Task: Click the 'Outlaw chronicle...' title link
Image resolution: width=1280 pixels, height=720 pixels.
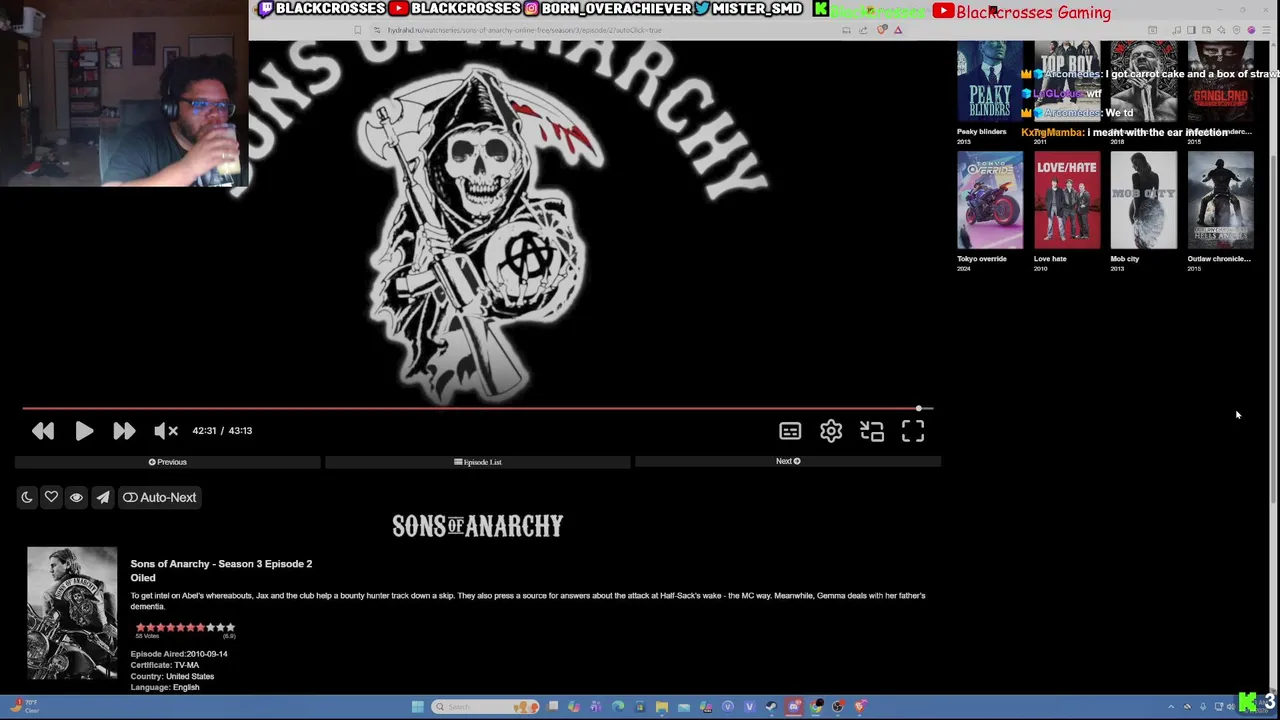Action: [1219, 259]
